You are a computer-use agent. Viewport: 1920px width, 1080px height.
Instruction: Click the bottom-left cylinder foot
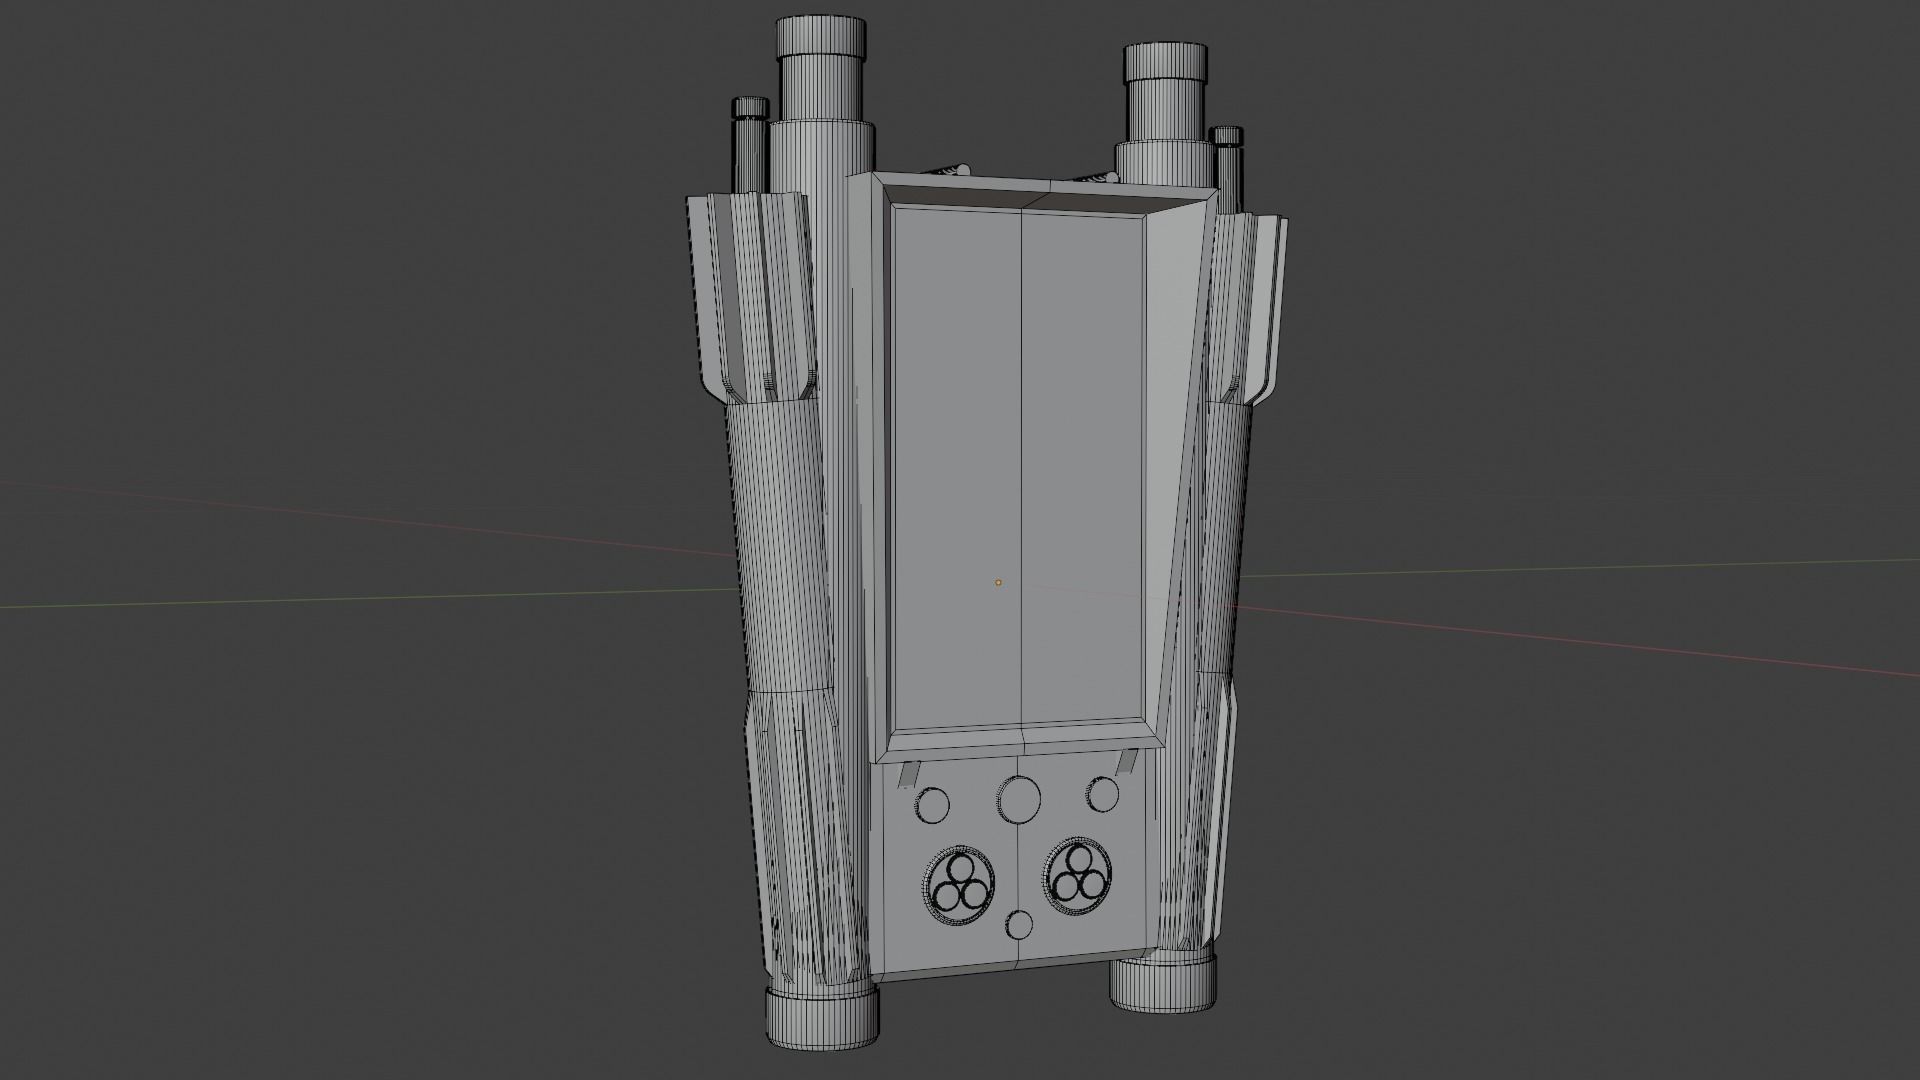click(822, 1017)
